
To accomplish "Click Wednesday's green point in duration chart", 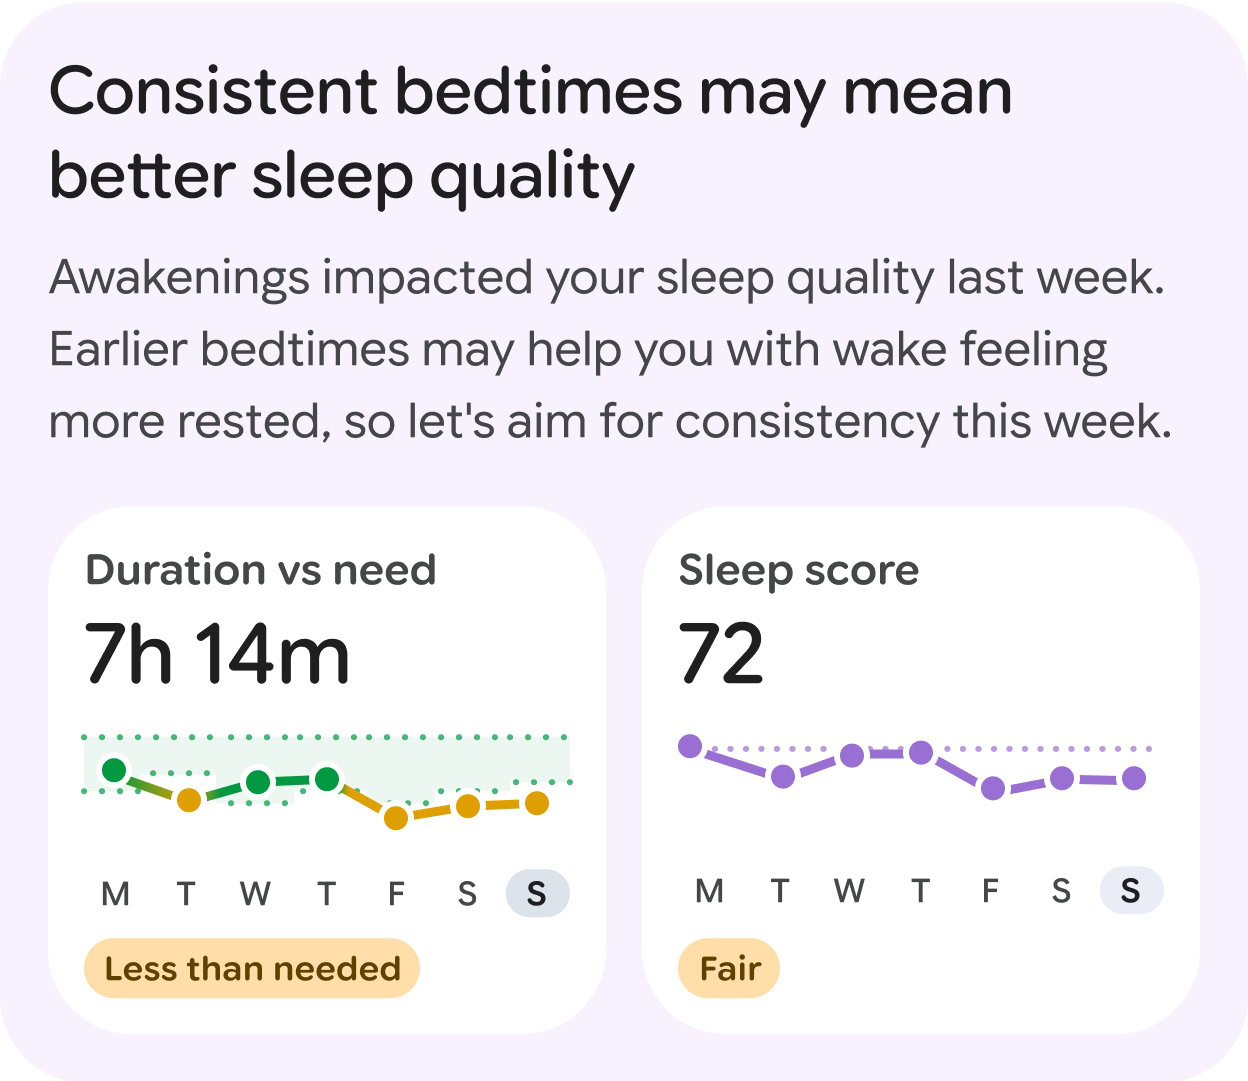I will click(258, 782).
